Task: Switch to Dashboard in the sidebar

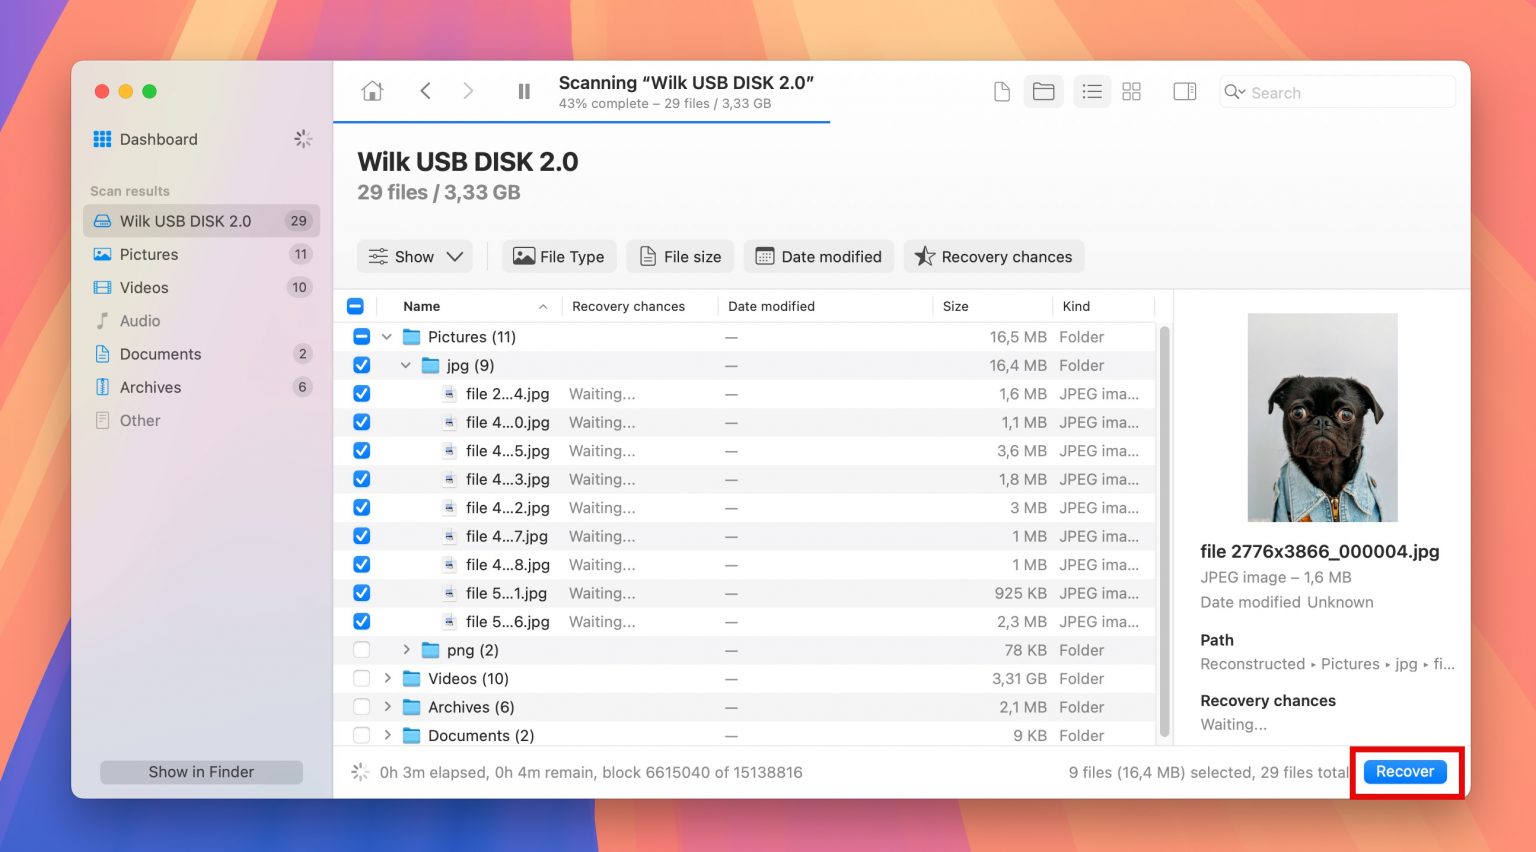Action: pos(158,139)
